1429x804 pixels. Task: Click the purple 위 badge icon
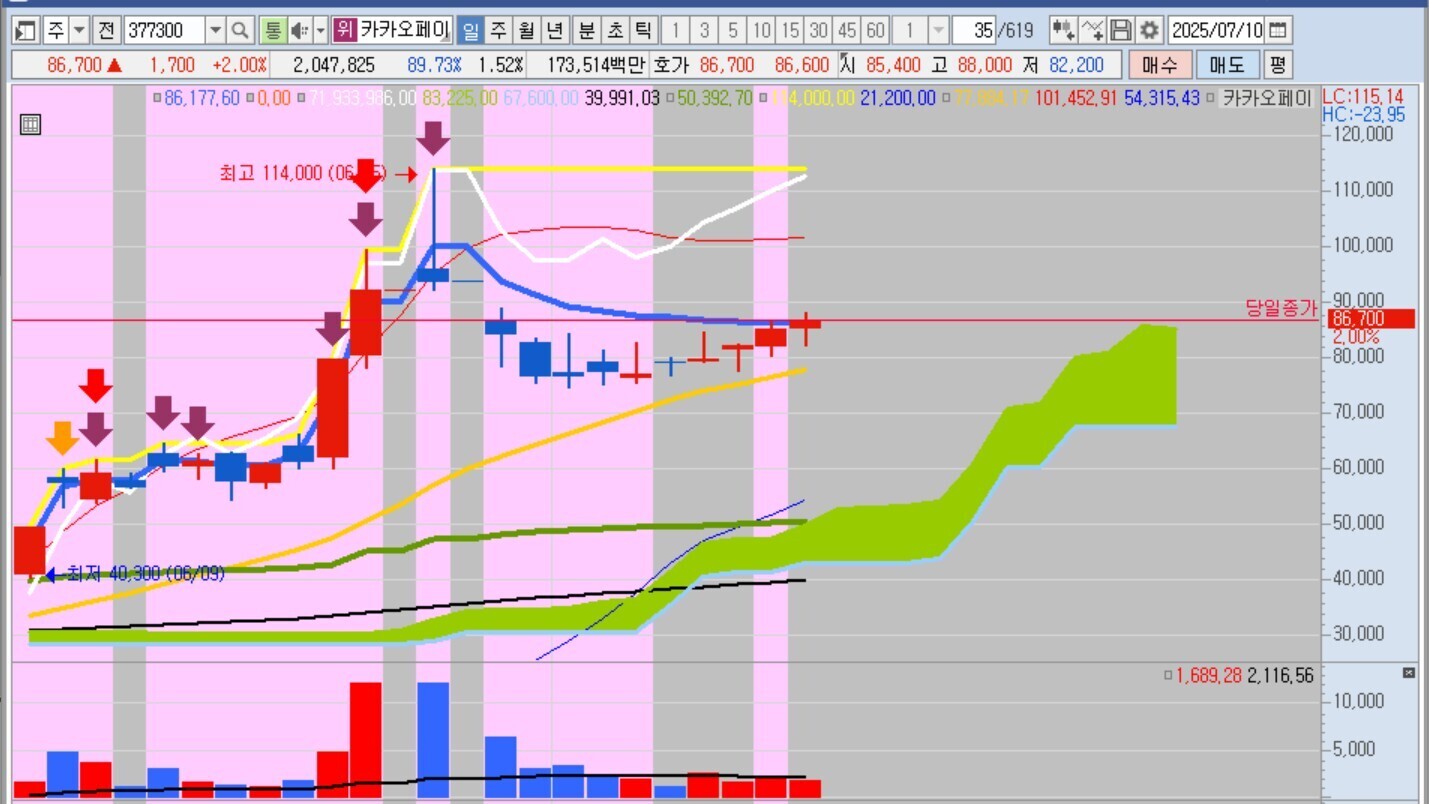pyautogui.click(x=345, y=30)
